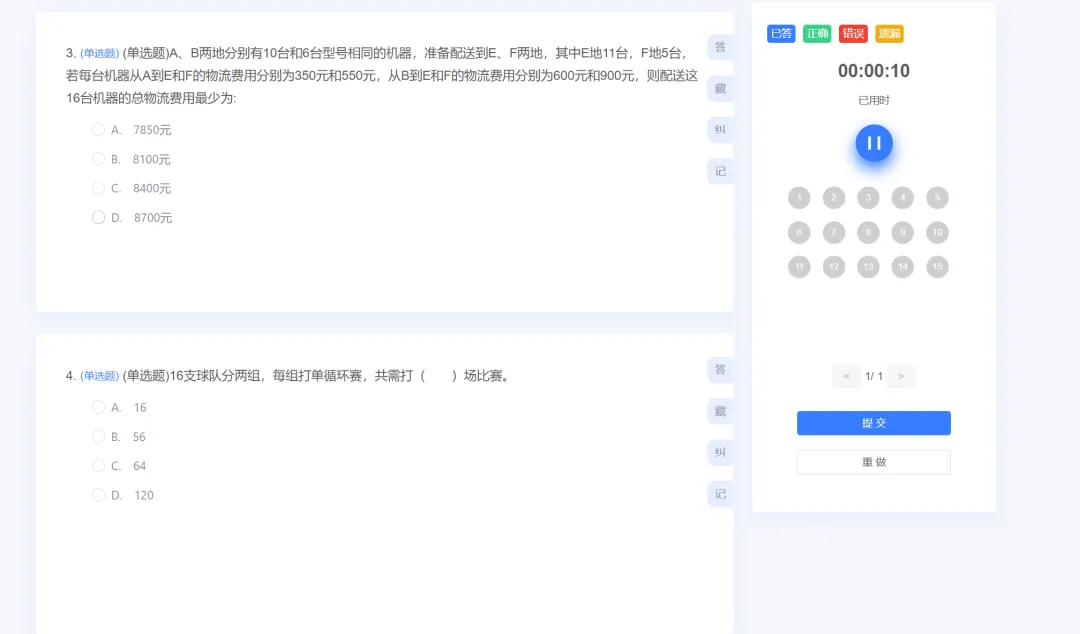The image size is (1080, 634).
Task: Jump to question 4 circle
Action: (902, 198)
